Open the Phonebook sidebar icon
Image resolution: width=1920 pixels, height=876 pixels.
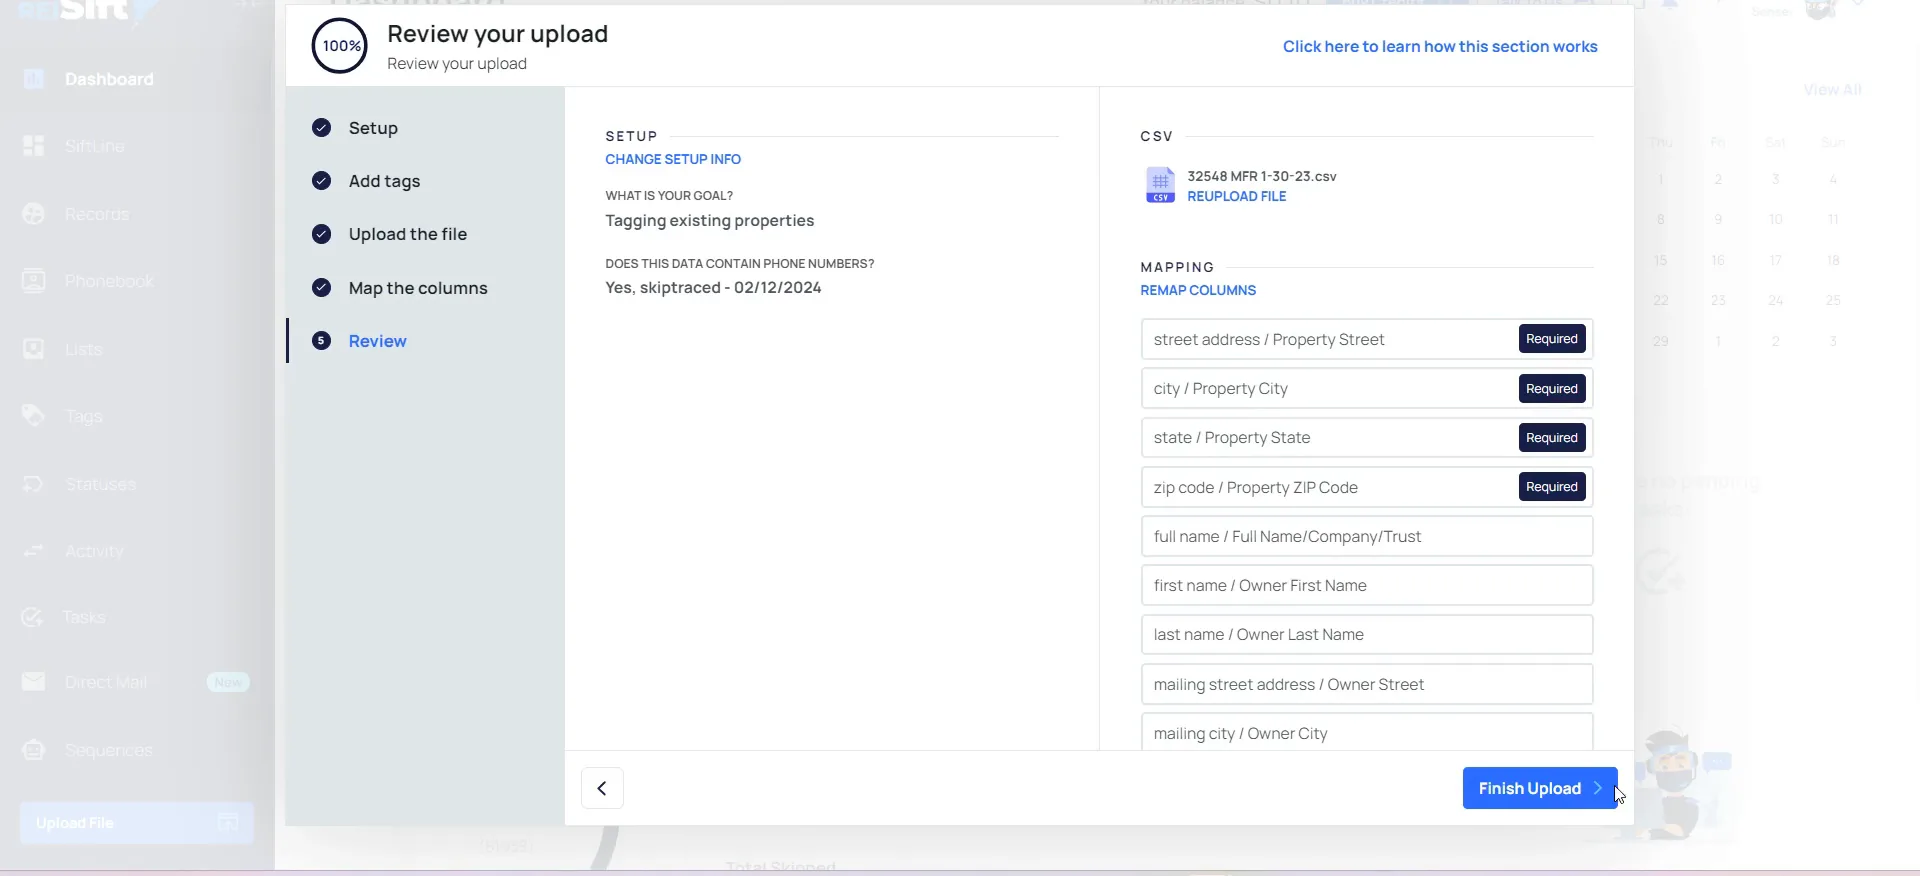coord(34,281)
